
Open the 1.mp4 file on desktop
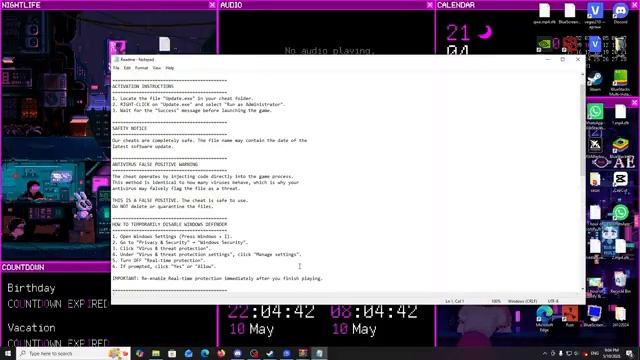click(x=620, y=115)
